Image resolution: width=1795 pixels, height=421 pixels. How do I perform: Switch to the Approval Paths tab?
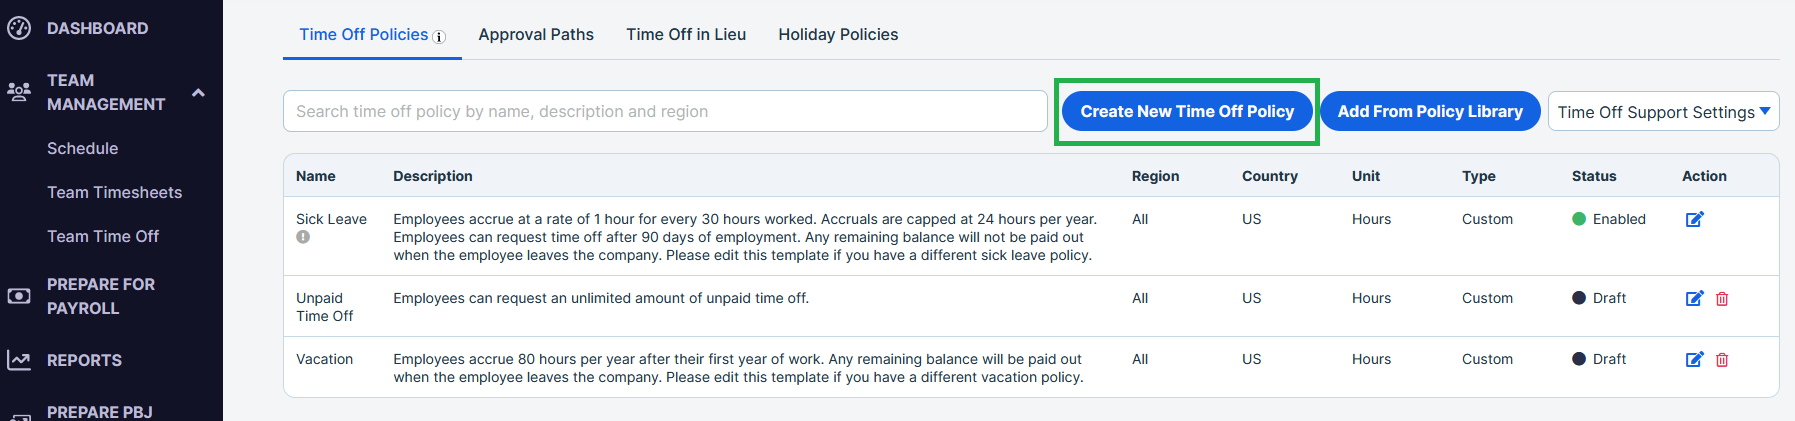click(536, 34)
